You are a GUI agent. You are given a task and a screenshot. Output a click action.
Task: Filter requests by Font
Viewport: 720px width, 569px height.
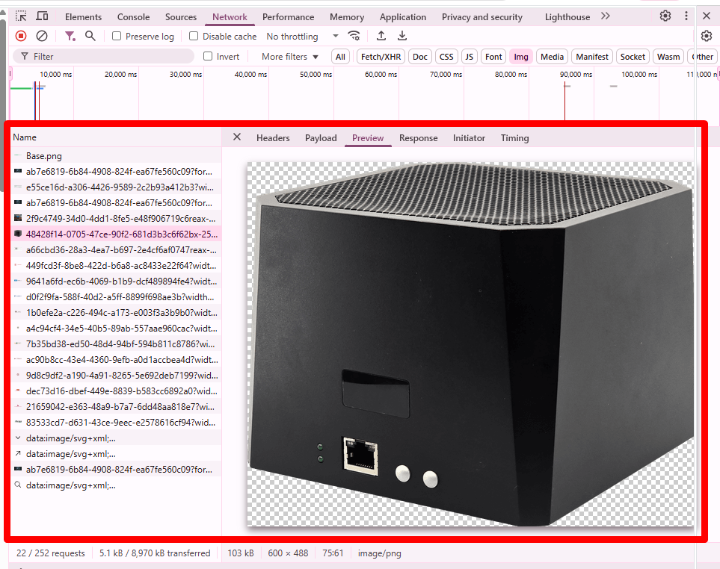pyautogui.click(x=493, y=56)
